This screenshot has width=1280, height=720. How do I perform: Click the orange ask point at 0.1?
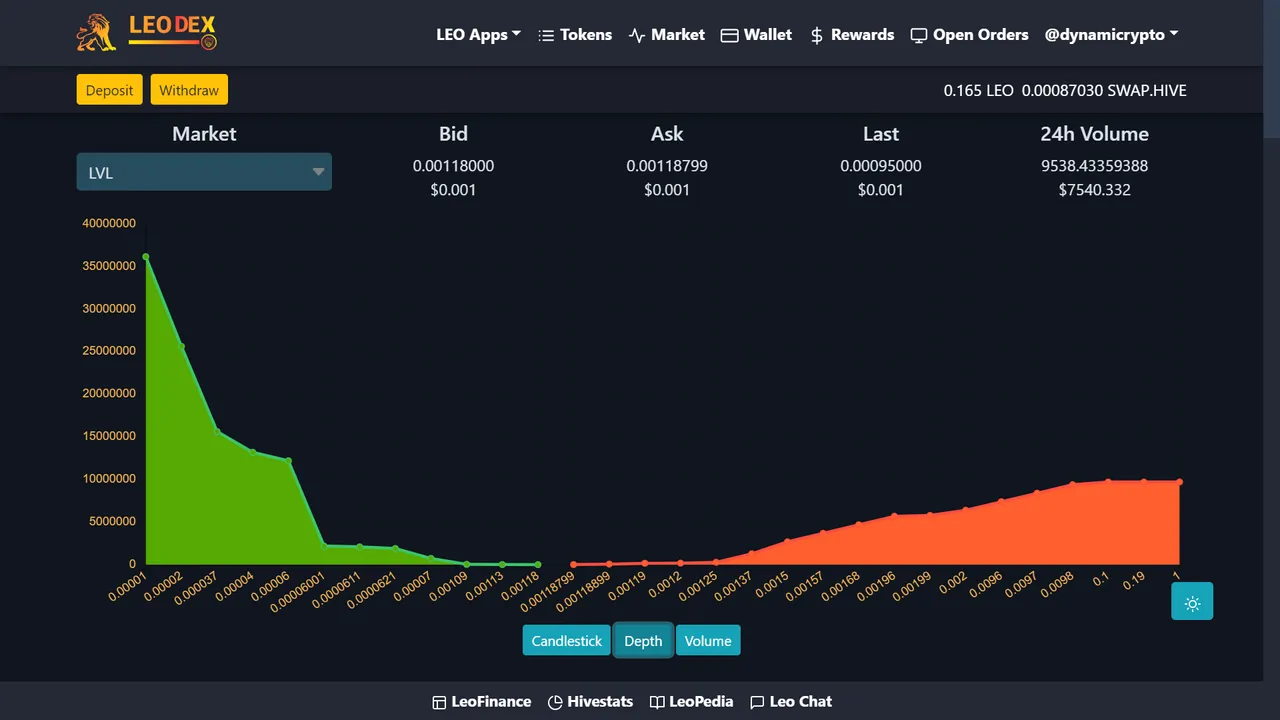(x=1108, y=482)
